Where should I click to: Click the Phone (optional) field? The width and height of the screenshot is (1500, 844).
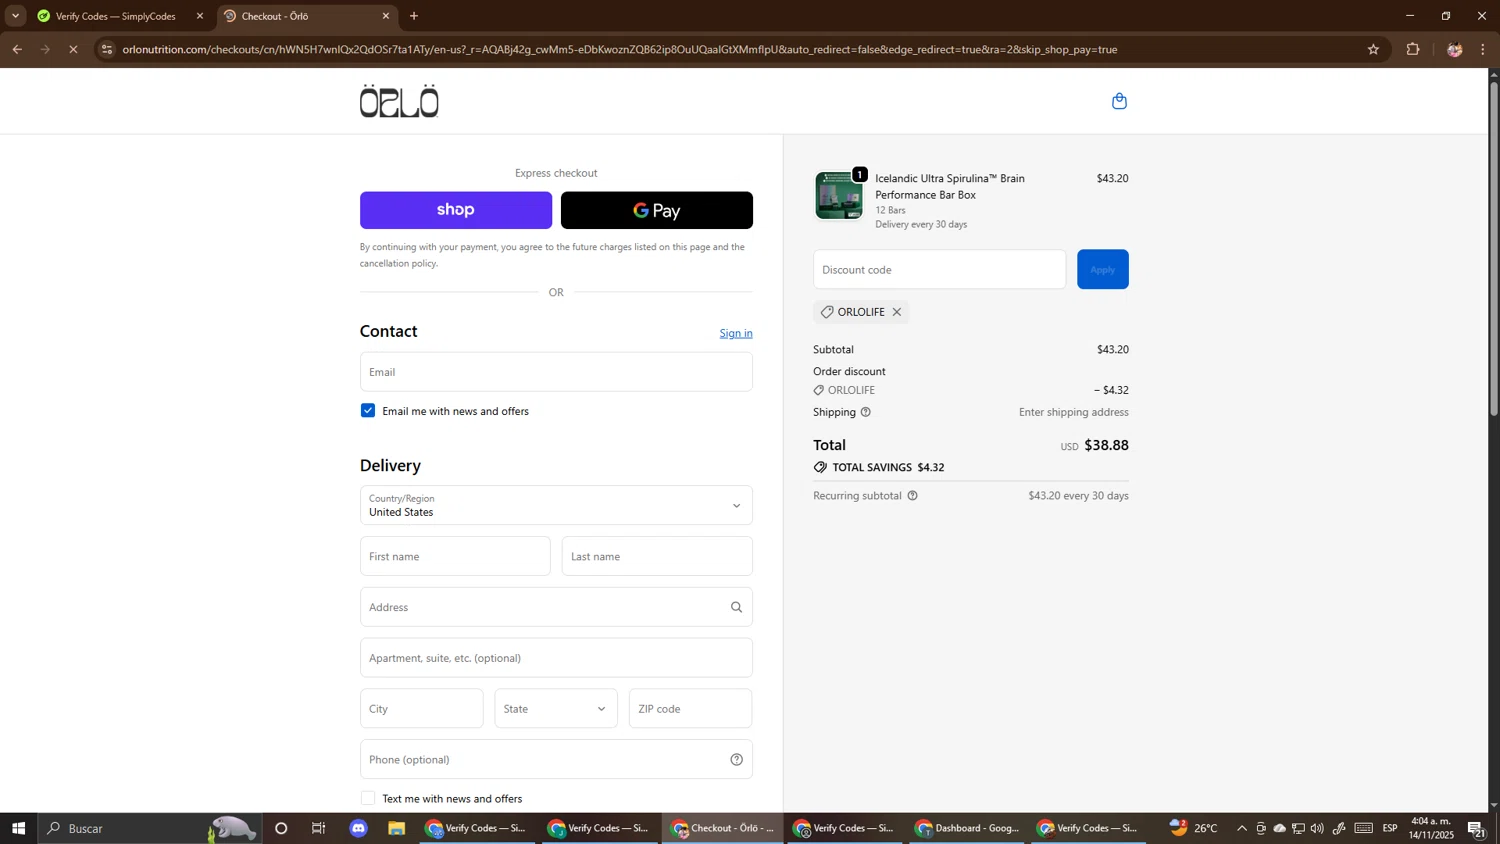tap(556, 760)
